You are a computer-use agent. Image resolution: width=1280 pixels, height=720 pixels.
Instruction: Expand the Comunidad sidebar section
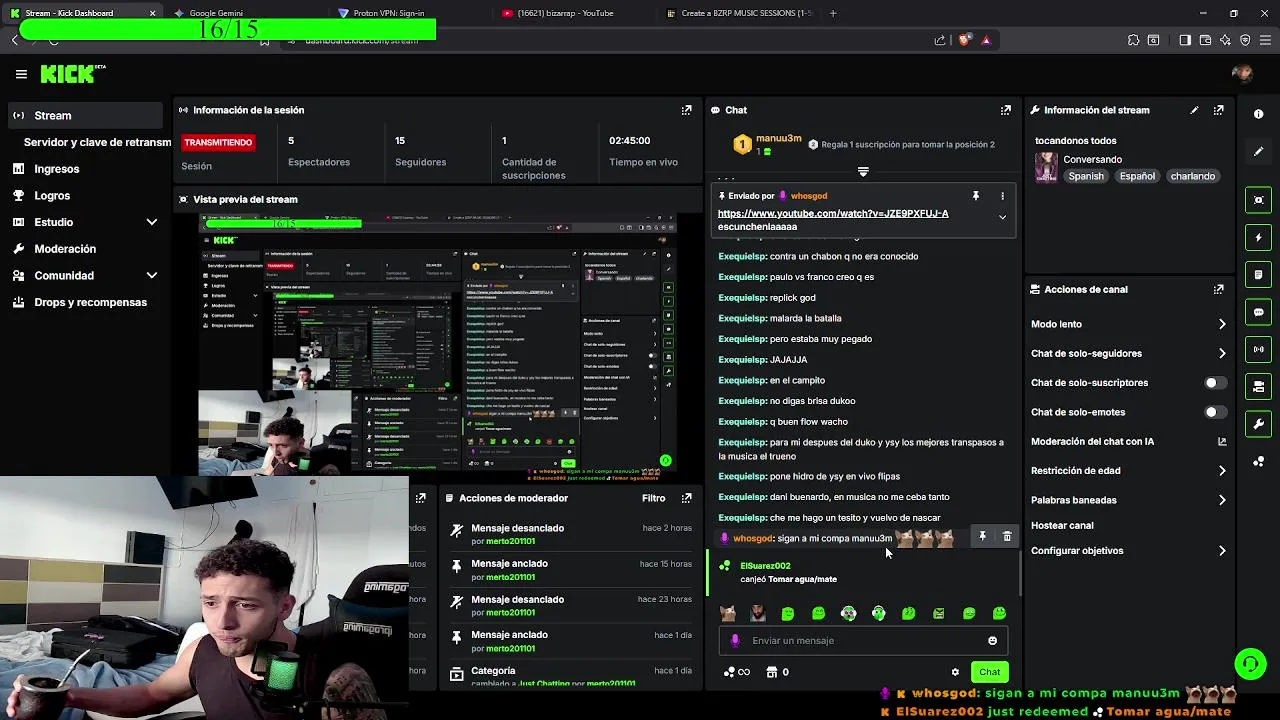pos(152,275)
